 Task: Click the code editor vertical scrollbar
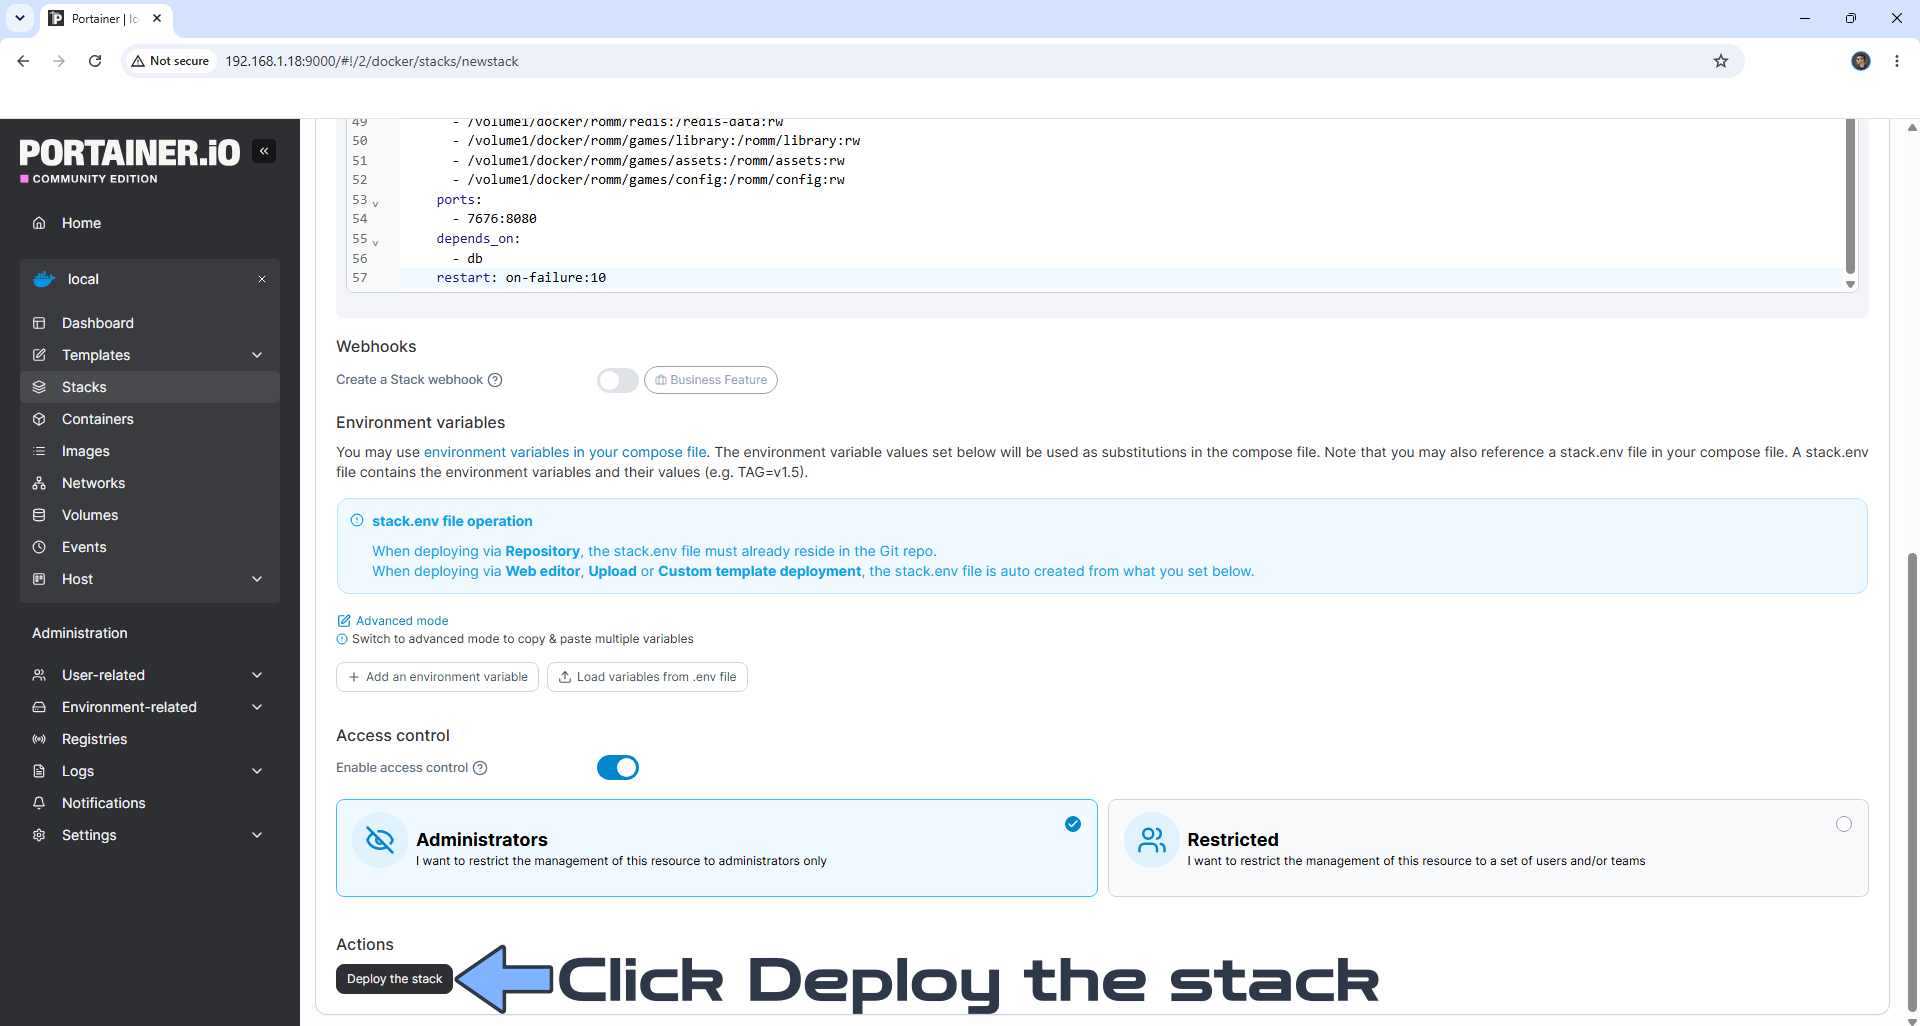1850,196
